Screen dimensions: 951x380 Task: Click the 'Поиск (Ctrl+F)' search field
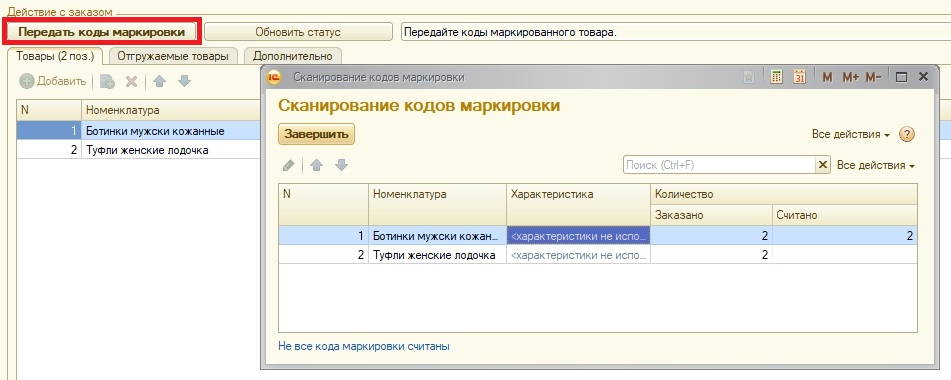click(x=719, y=165)
